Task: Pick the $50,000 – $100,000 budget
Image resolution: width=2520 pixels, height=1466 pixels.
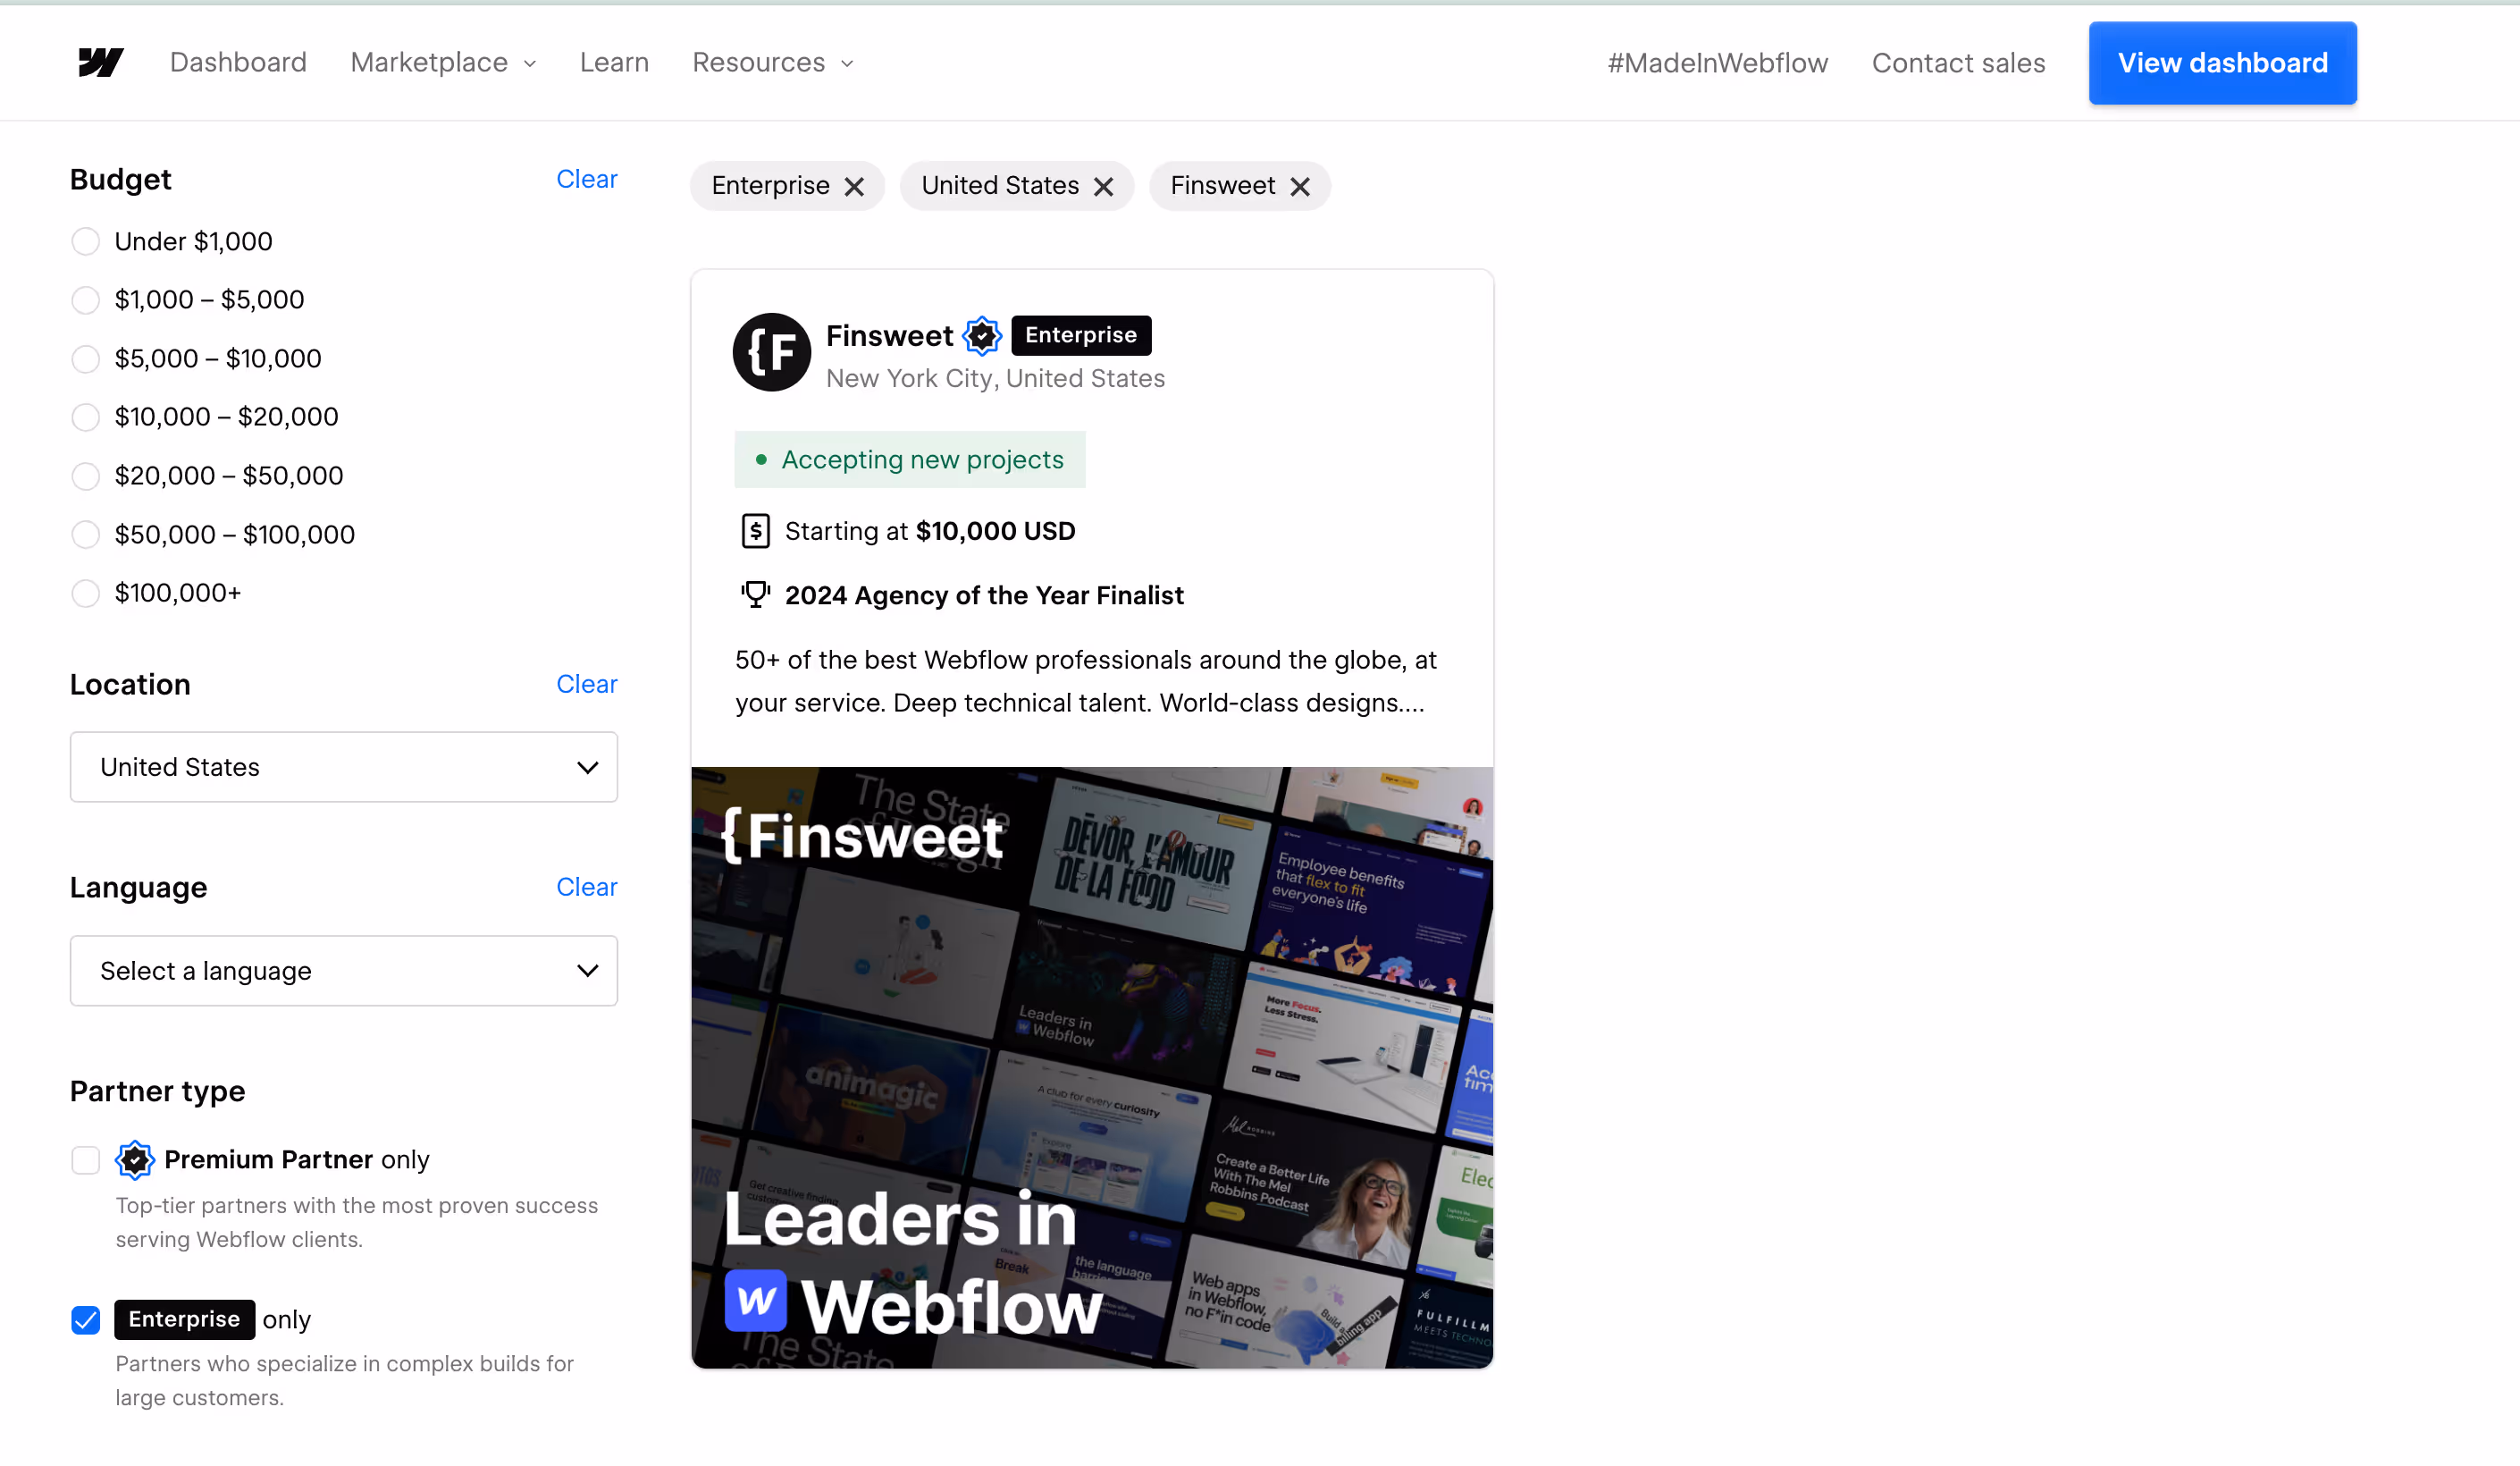Action: (x=86, y=535)
